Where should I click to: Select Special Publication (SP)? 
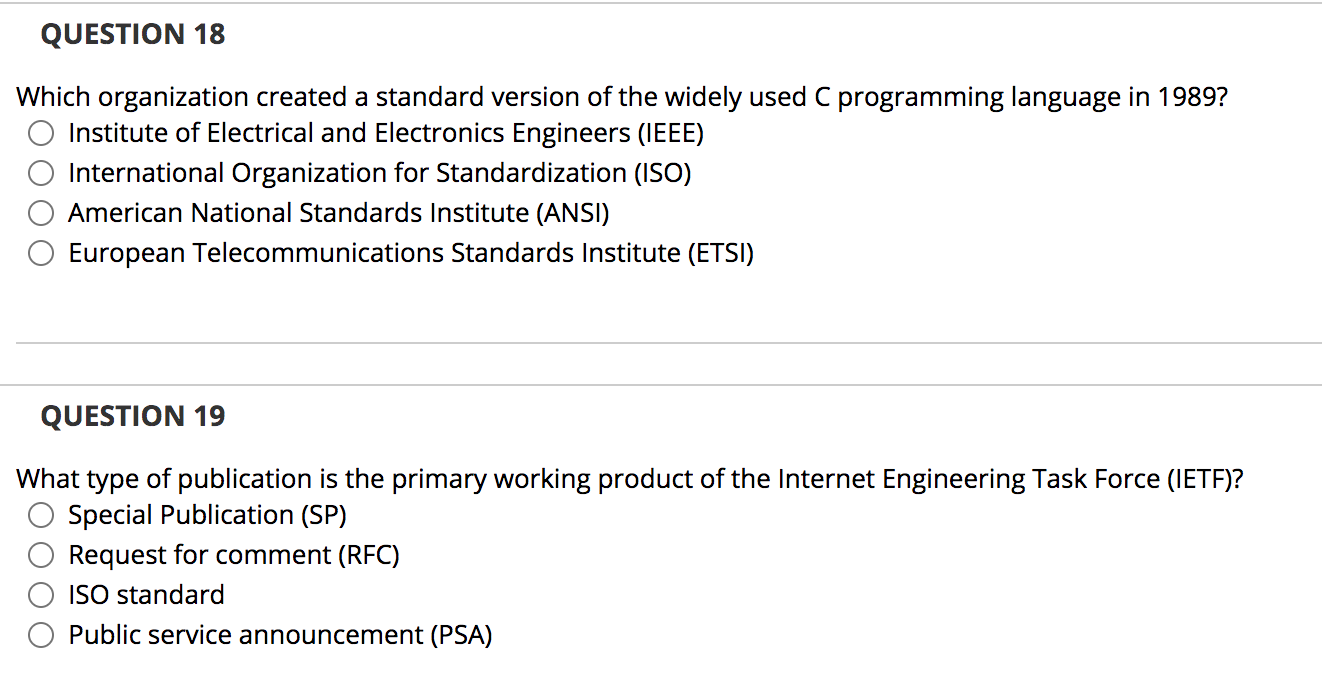point(40,515)
